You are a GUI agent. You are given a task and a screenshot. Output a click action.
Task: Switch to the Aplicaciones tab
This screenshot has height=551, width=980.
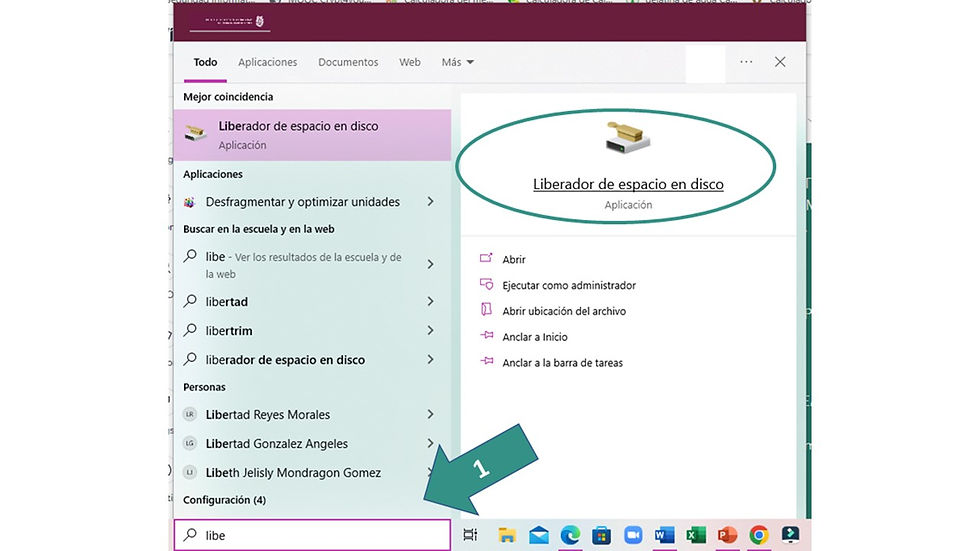coord(268,62)
